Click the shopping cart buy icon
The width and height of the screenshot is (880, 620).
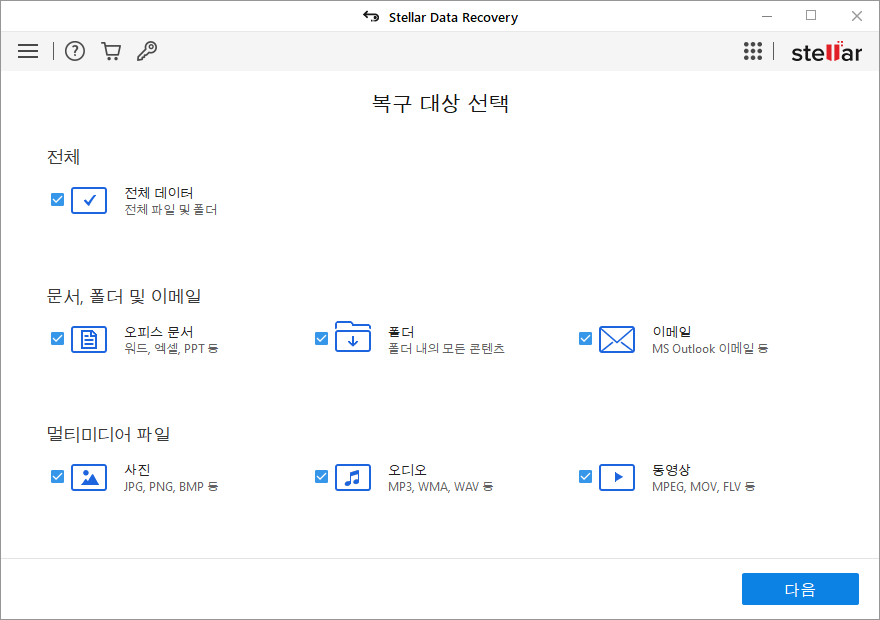pyautogui.click(x=111, y=51)
